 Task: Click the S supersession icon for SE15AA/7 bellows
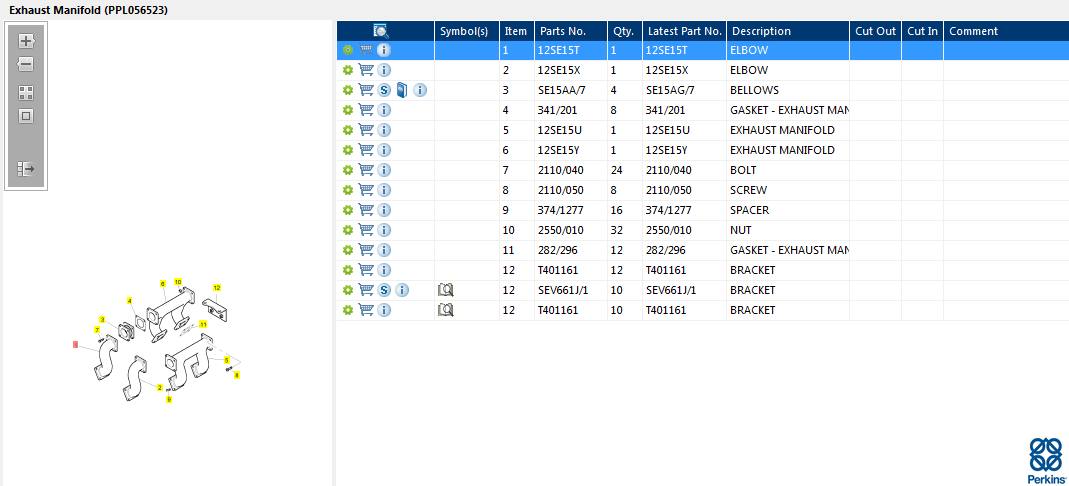pyautogui.click(x=384, y=90)
